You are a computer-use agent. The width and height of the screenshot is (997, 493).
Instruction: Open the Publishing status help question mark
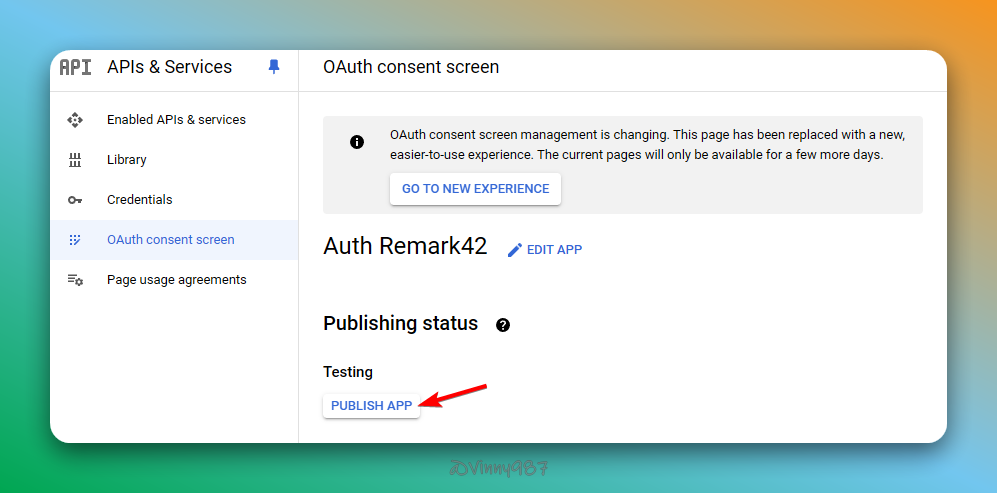point(503,325)
